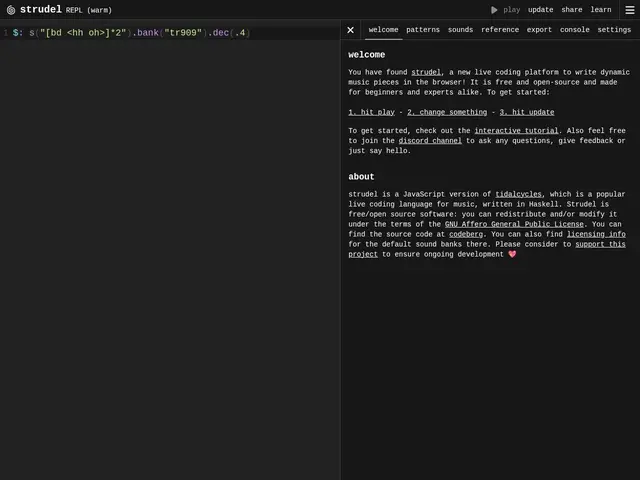The height and width of the screenshot is (480, 640).
Task: Open the discord channel link
Action: click(430, 141)
